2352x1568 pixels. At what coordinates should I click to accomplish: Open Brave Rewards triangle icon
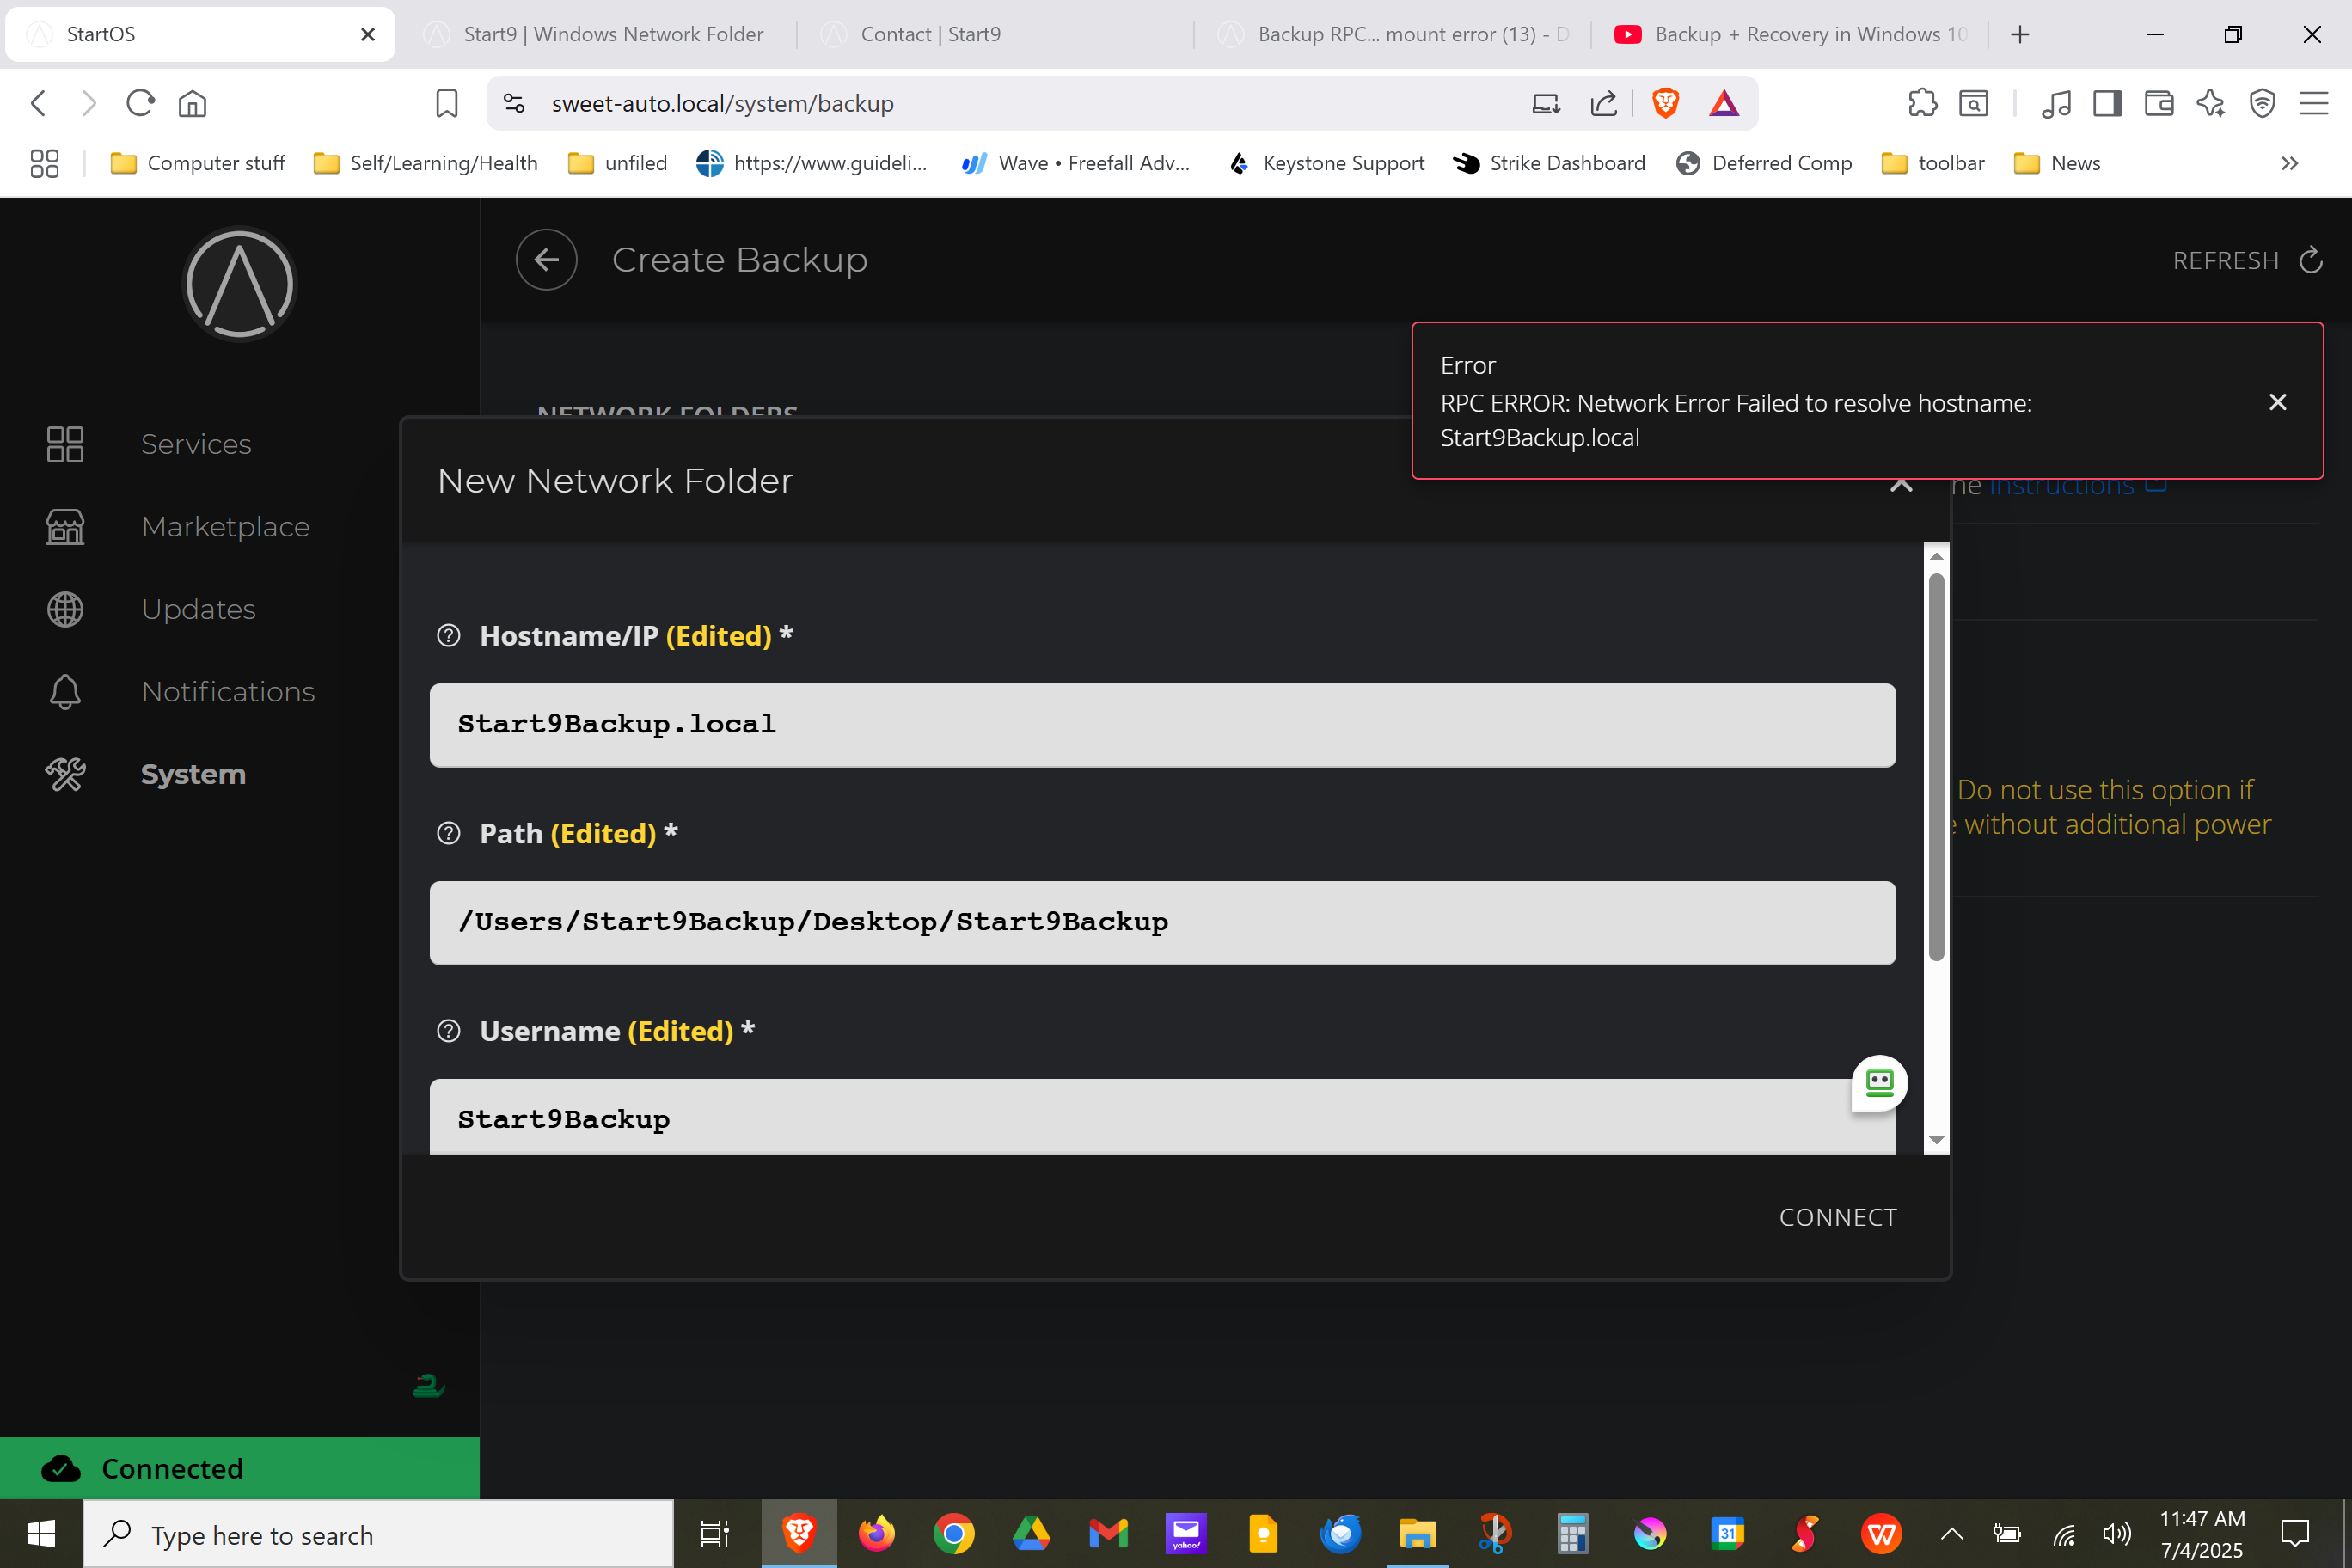pyautogui.click(x=1724, y=103)
